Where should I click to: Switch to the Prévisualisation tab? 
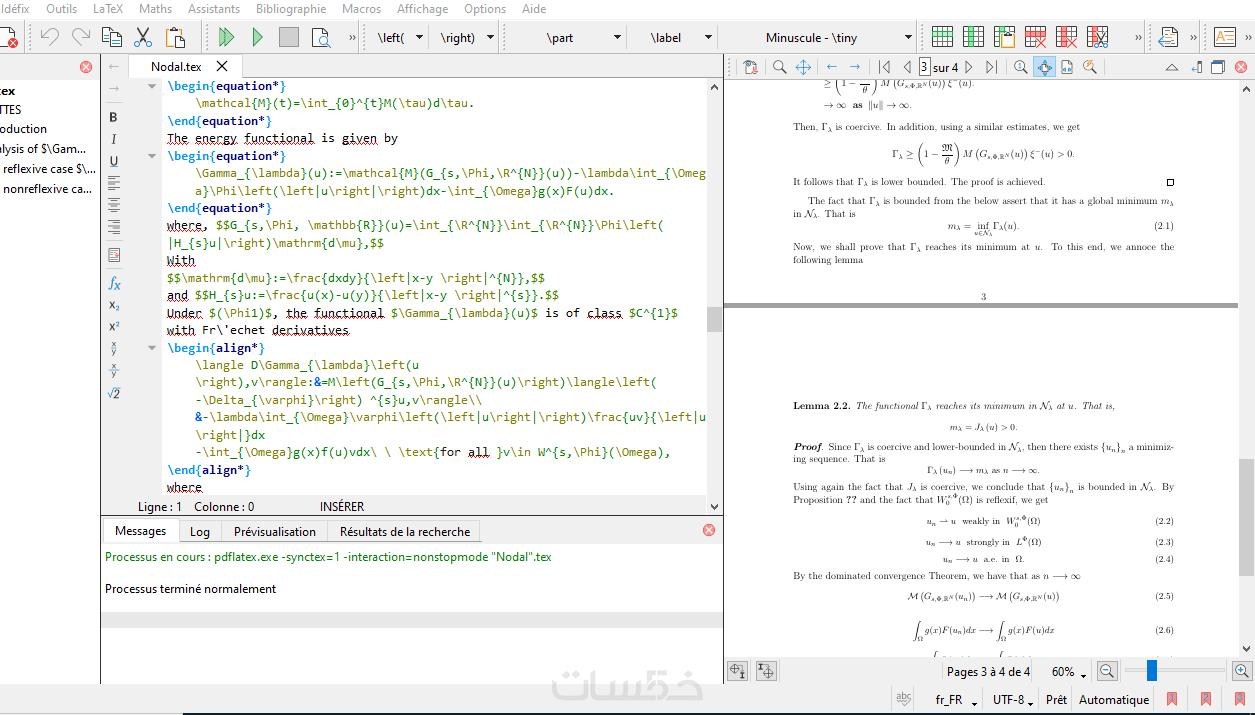[x=275, y=532]
